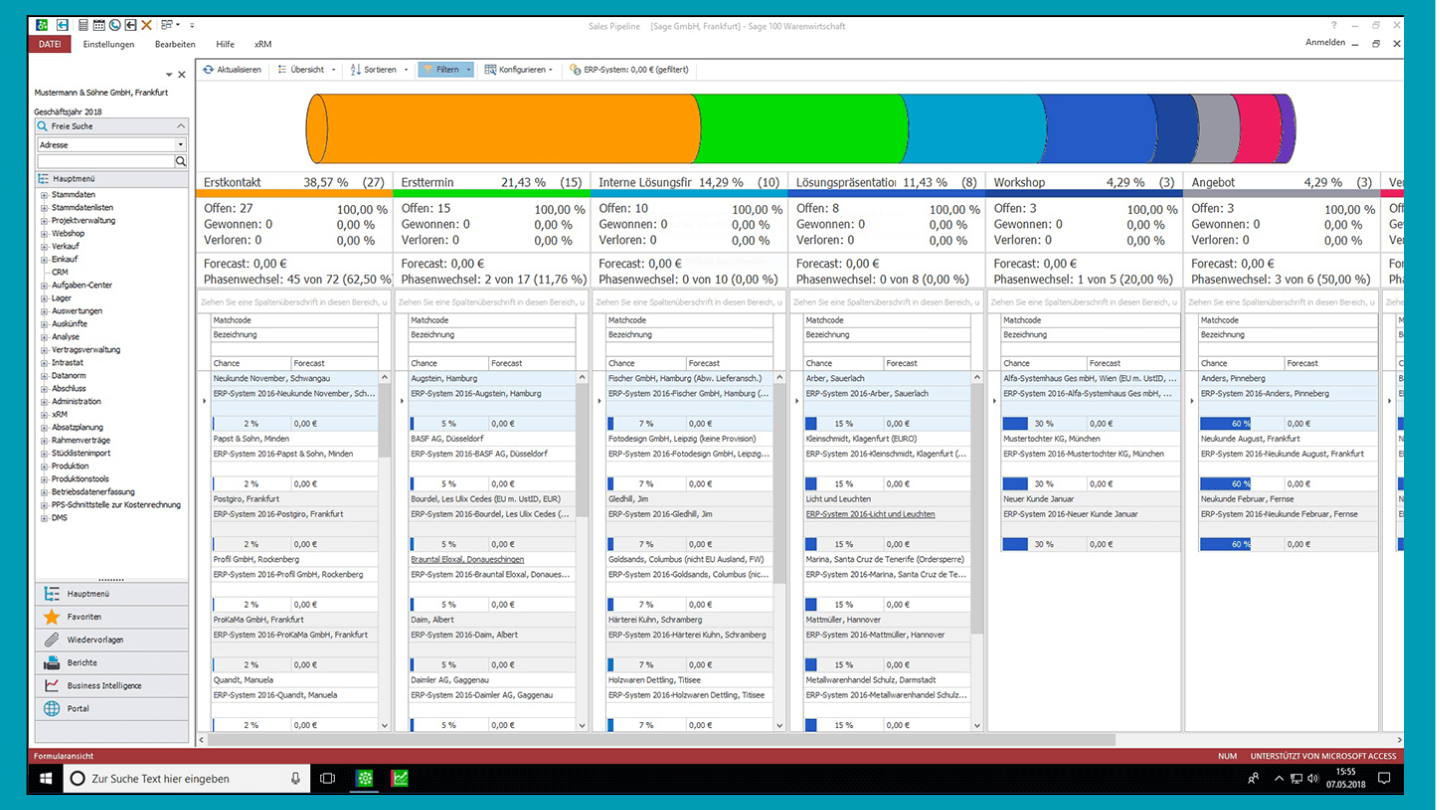Image resolution: width=1440 pixels, height=810 pixels.
Task: Open Berichte with the printer icon
Action: (x=52, y=663)
